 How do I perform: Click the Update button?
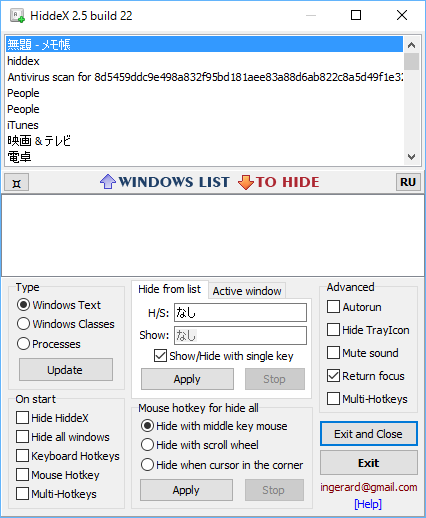click(x=66, y=370)
